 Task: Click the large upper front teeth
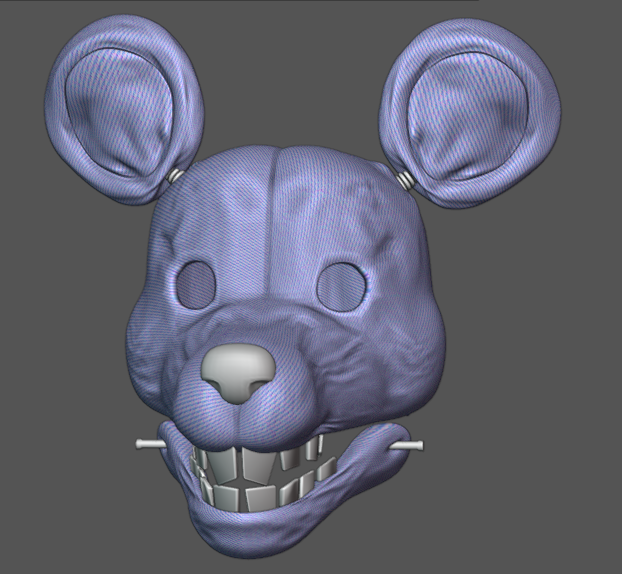(241, 465)
